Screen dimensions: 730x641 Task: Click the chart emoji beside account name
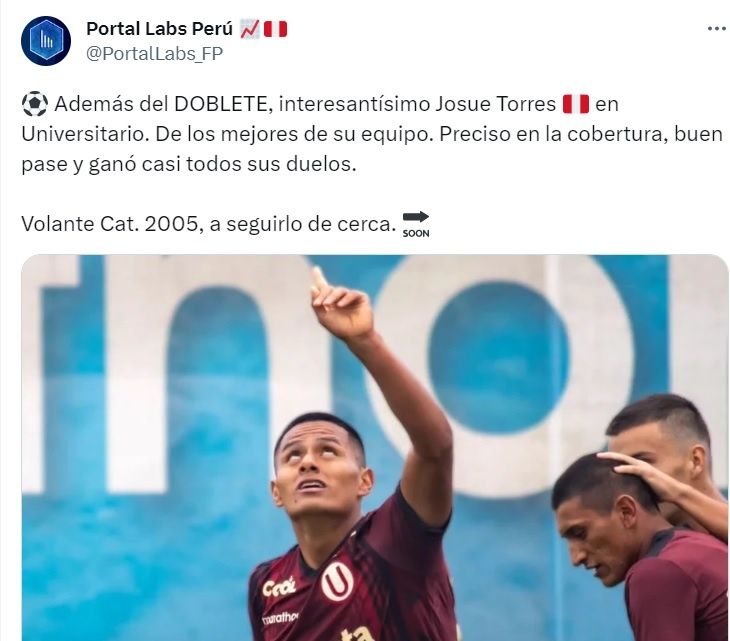250,29
